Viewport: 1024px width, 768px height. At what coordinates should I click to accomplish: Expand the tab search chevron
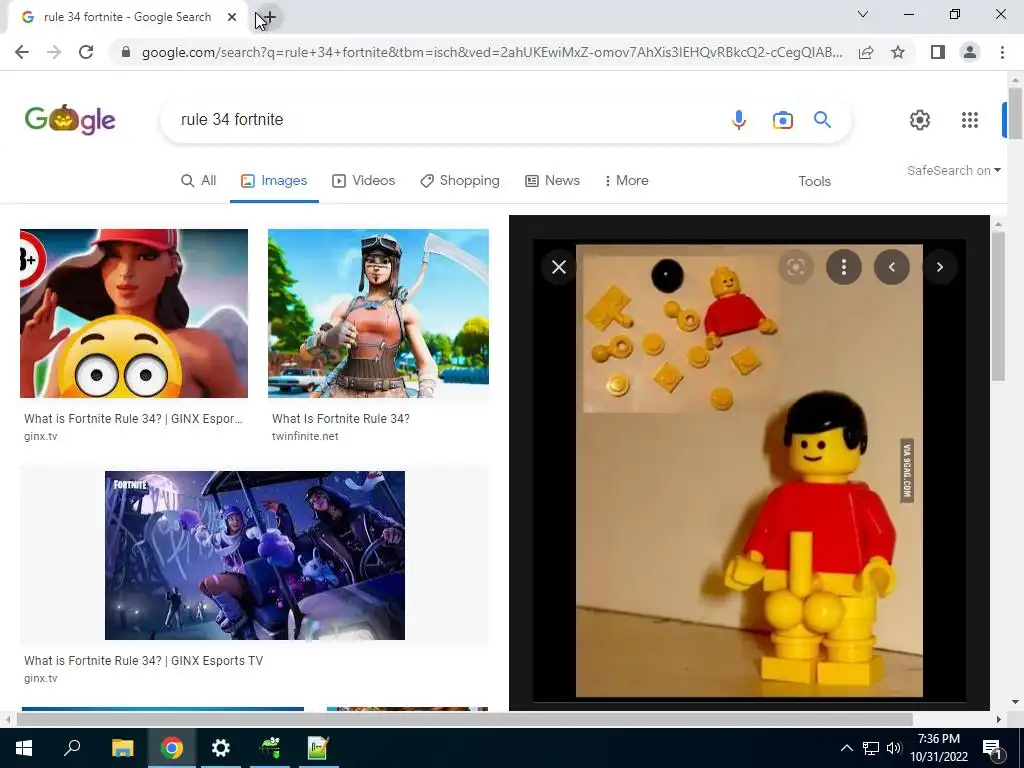(863, 14)
